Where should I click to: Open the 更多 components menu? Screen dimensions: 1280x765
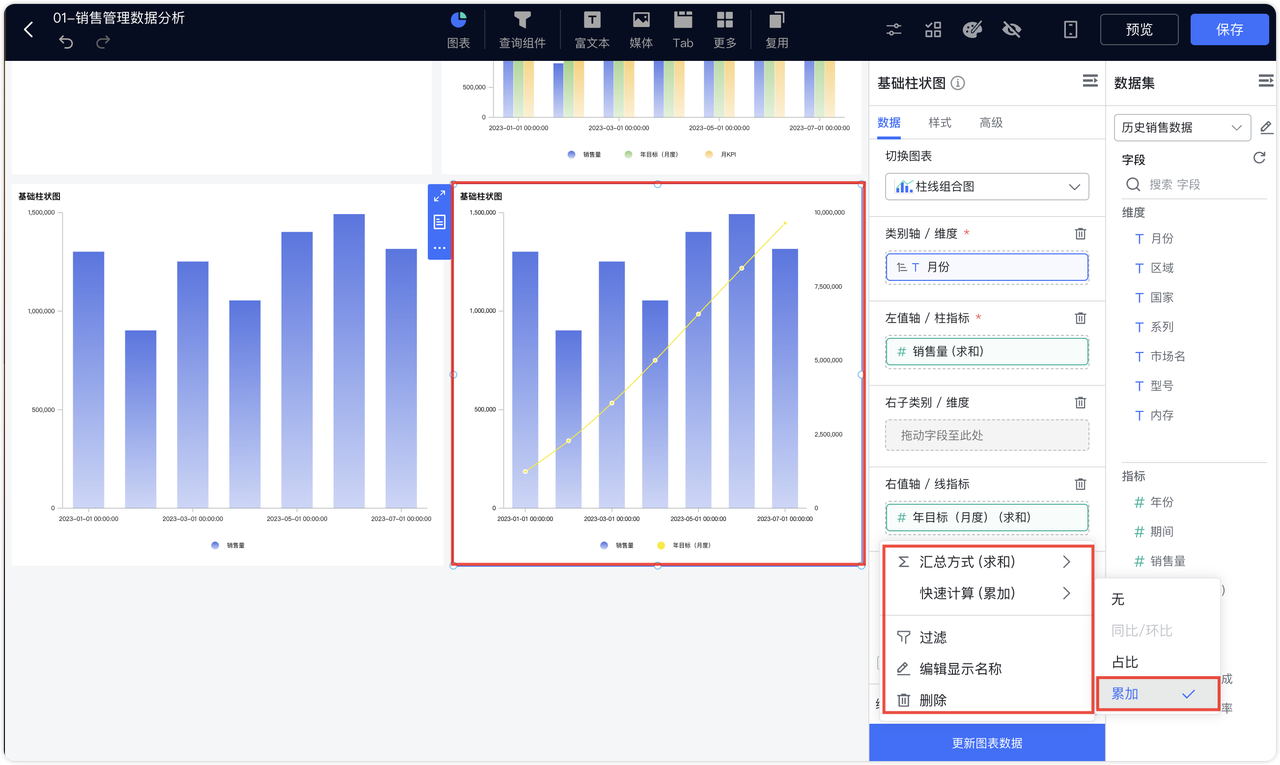point(725,30)
